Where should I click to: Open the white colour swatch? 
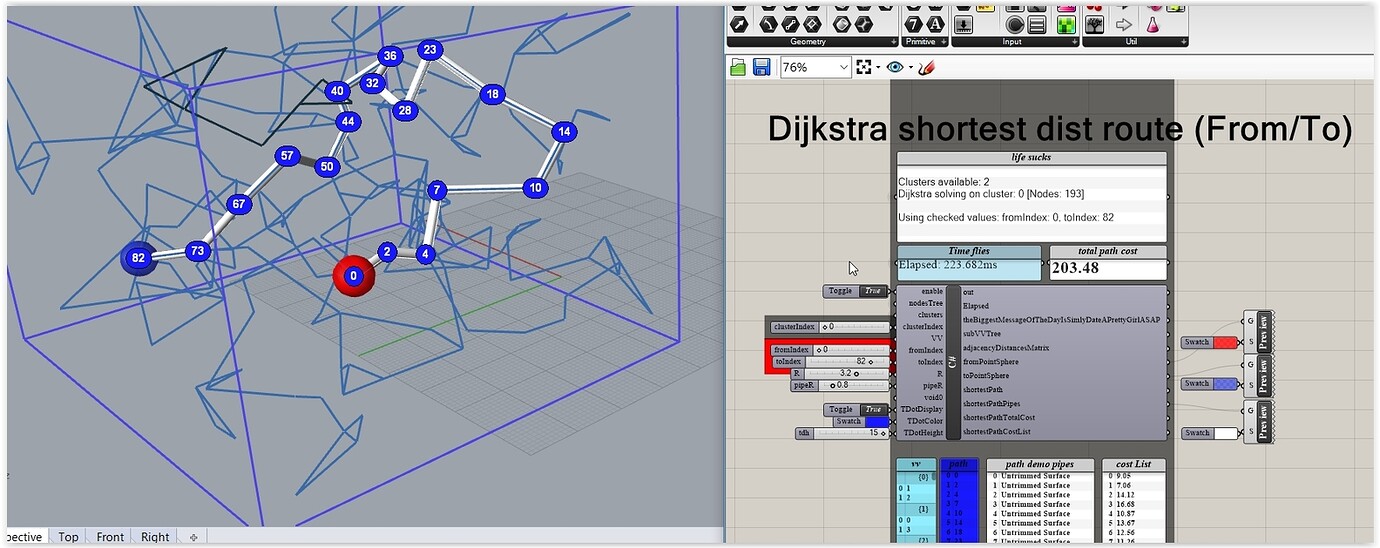[1211, 433]
